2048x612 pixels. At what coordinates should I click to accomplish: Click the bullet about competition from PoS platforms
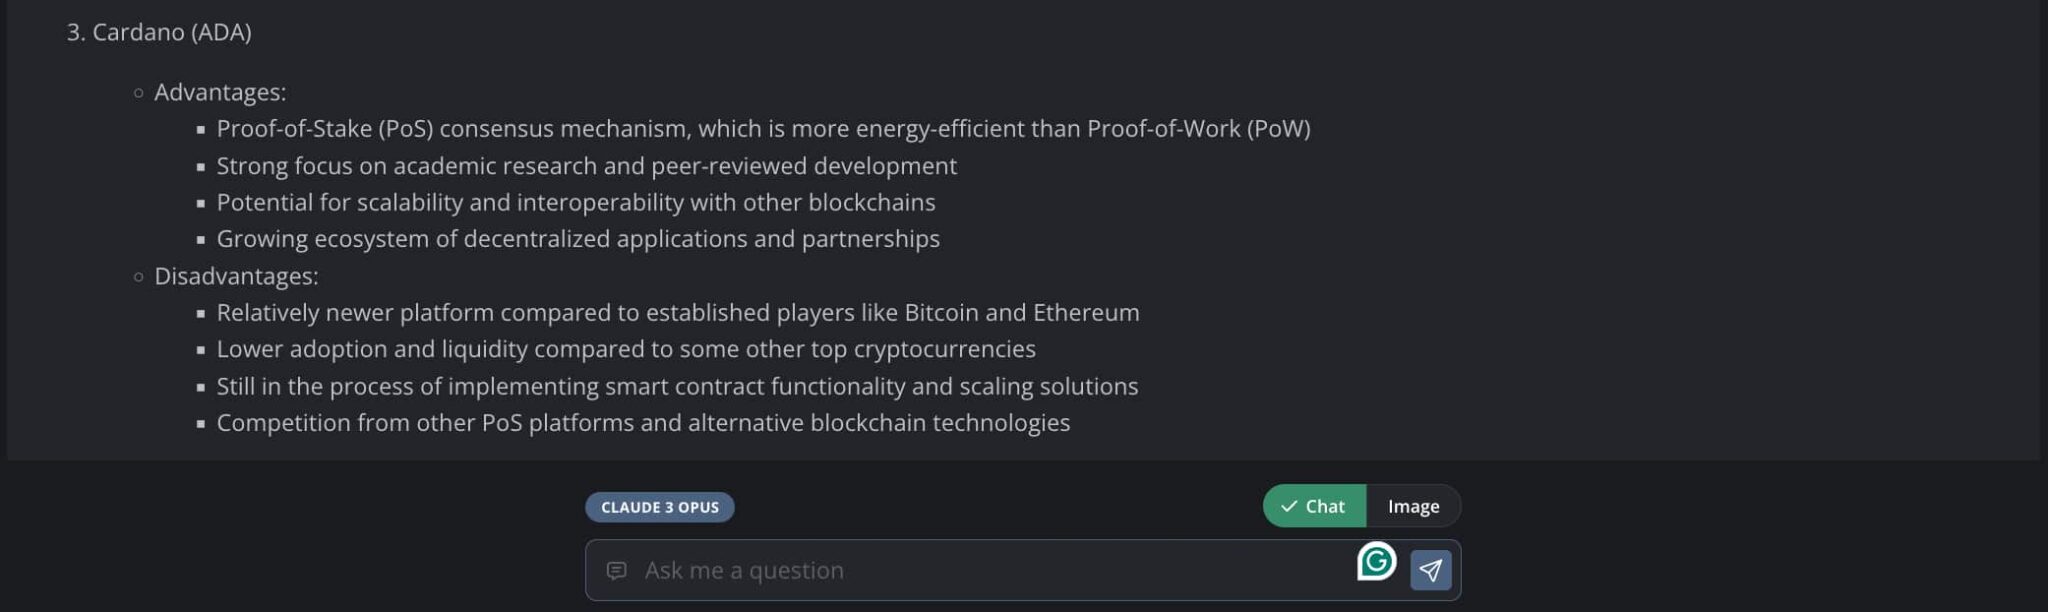[x=644, y=422]
